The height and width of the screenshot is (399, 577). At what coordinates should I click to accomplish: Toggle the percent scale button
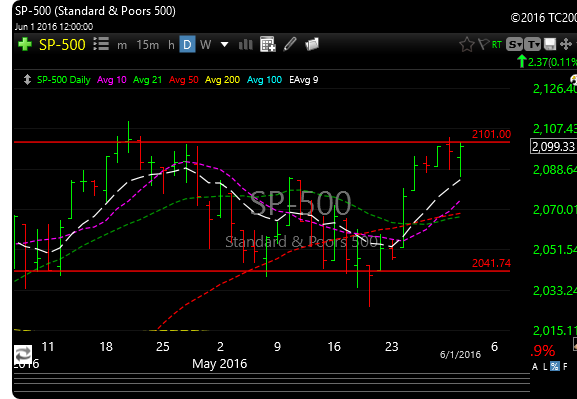click(555, 366)
